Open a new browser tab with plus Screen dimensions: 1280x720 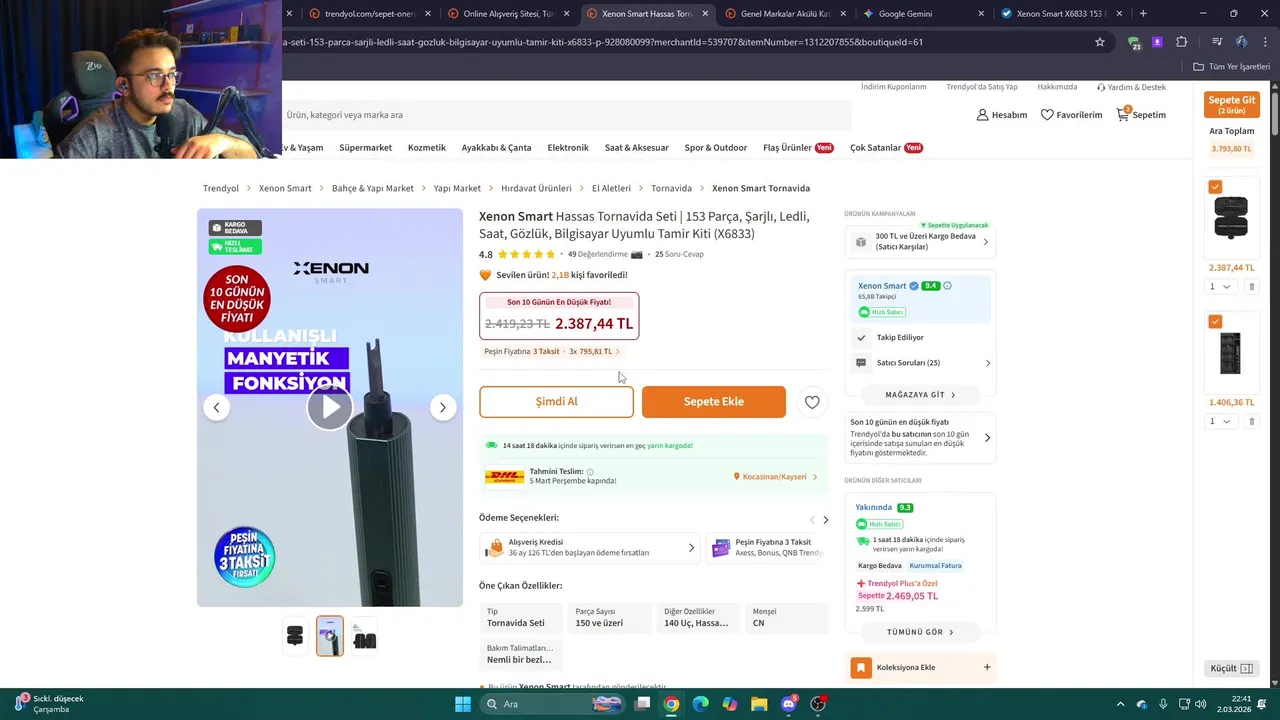point(1143,13)
